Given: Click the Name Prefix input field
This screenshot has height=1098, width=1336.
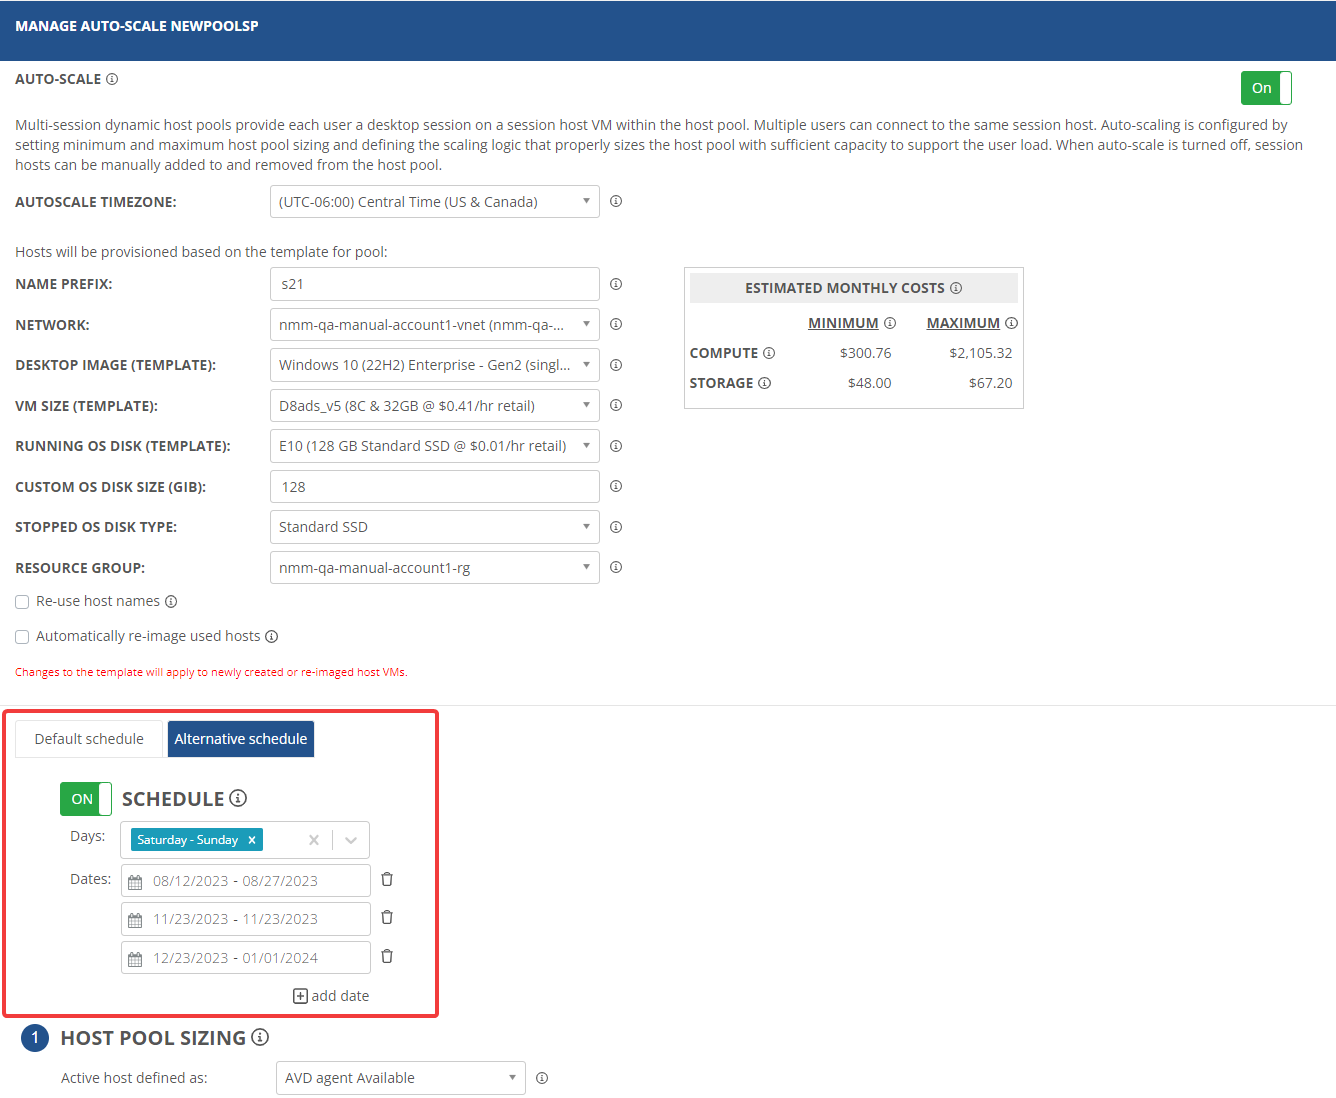Looking at the screenshot, I should pyautogui.click(x=434, y=284).
